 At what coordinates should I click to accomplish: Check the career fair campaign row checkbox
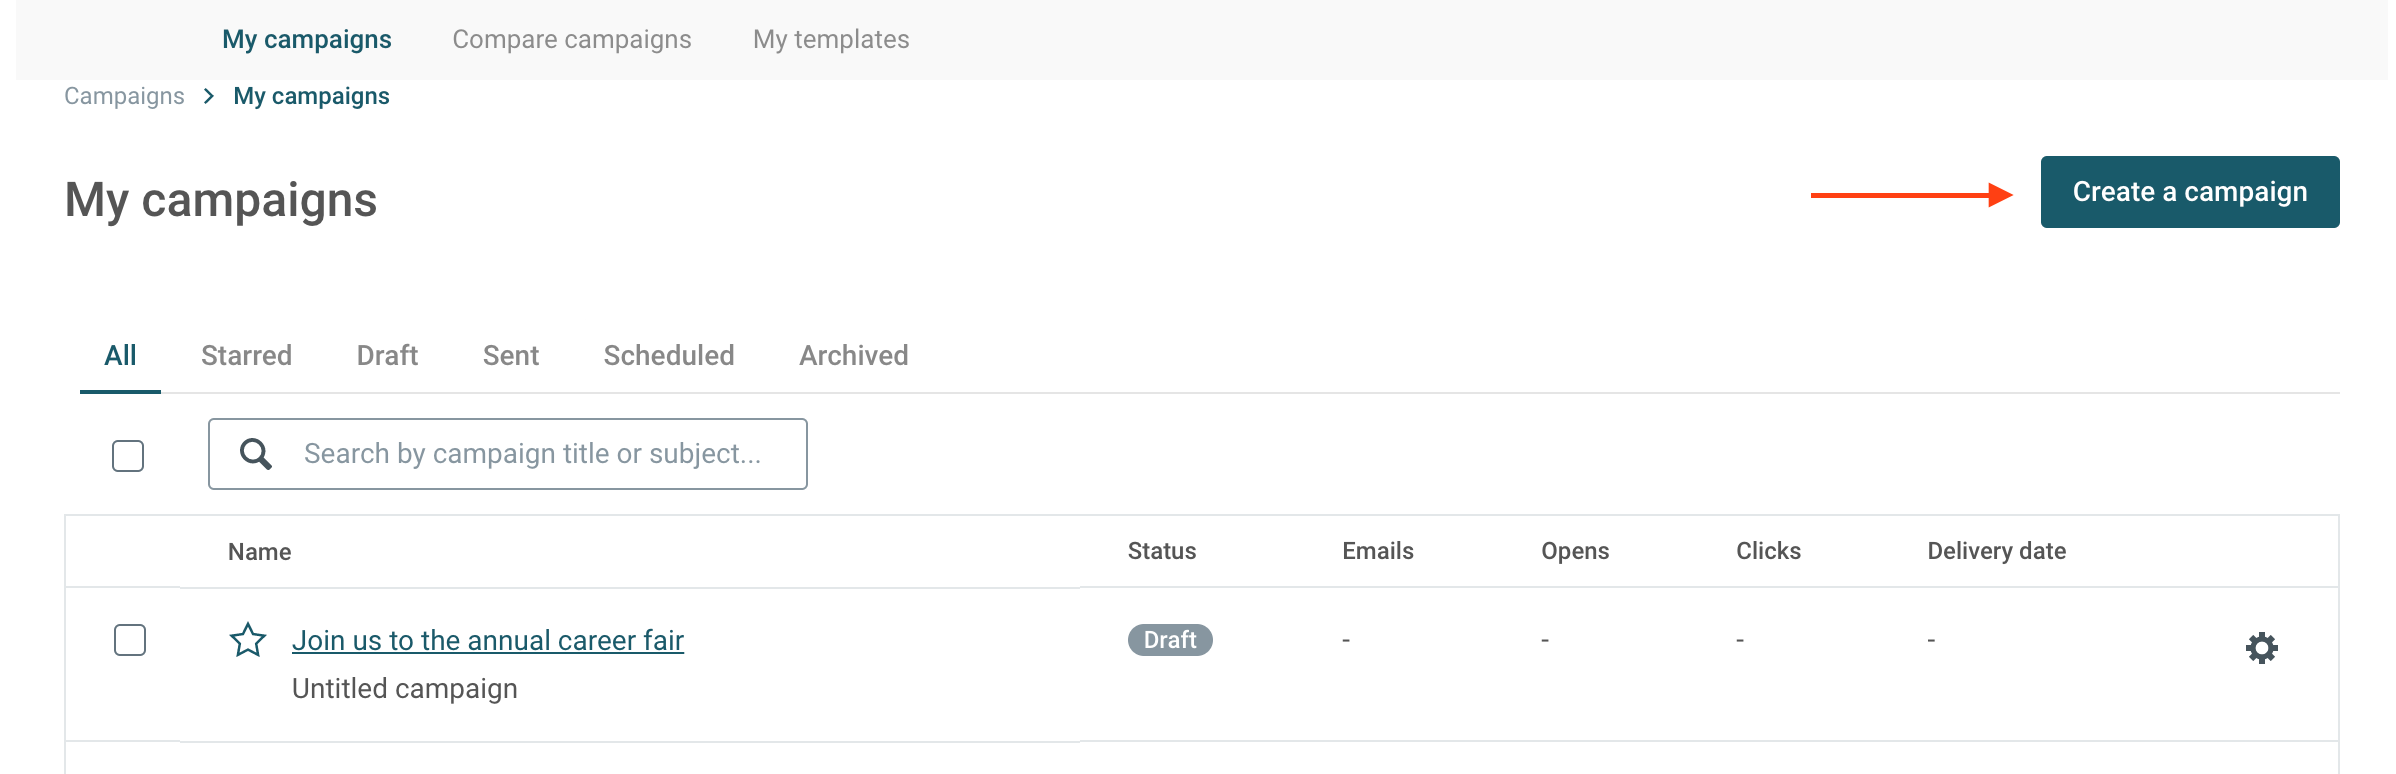pyautogui.click(x=130, y=640)
